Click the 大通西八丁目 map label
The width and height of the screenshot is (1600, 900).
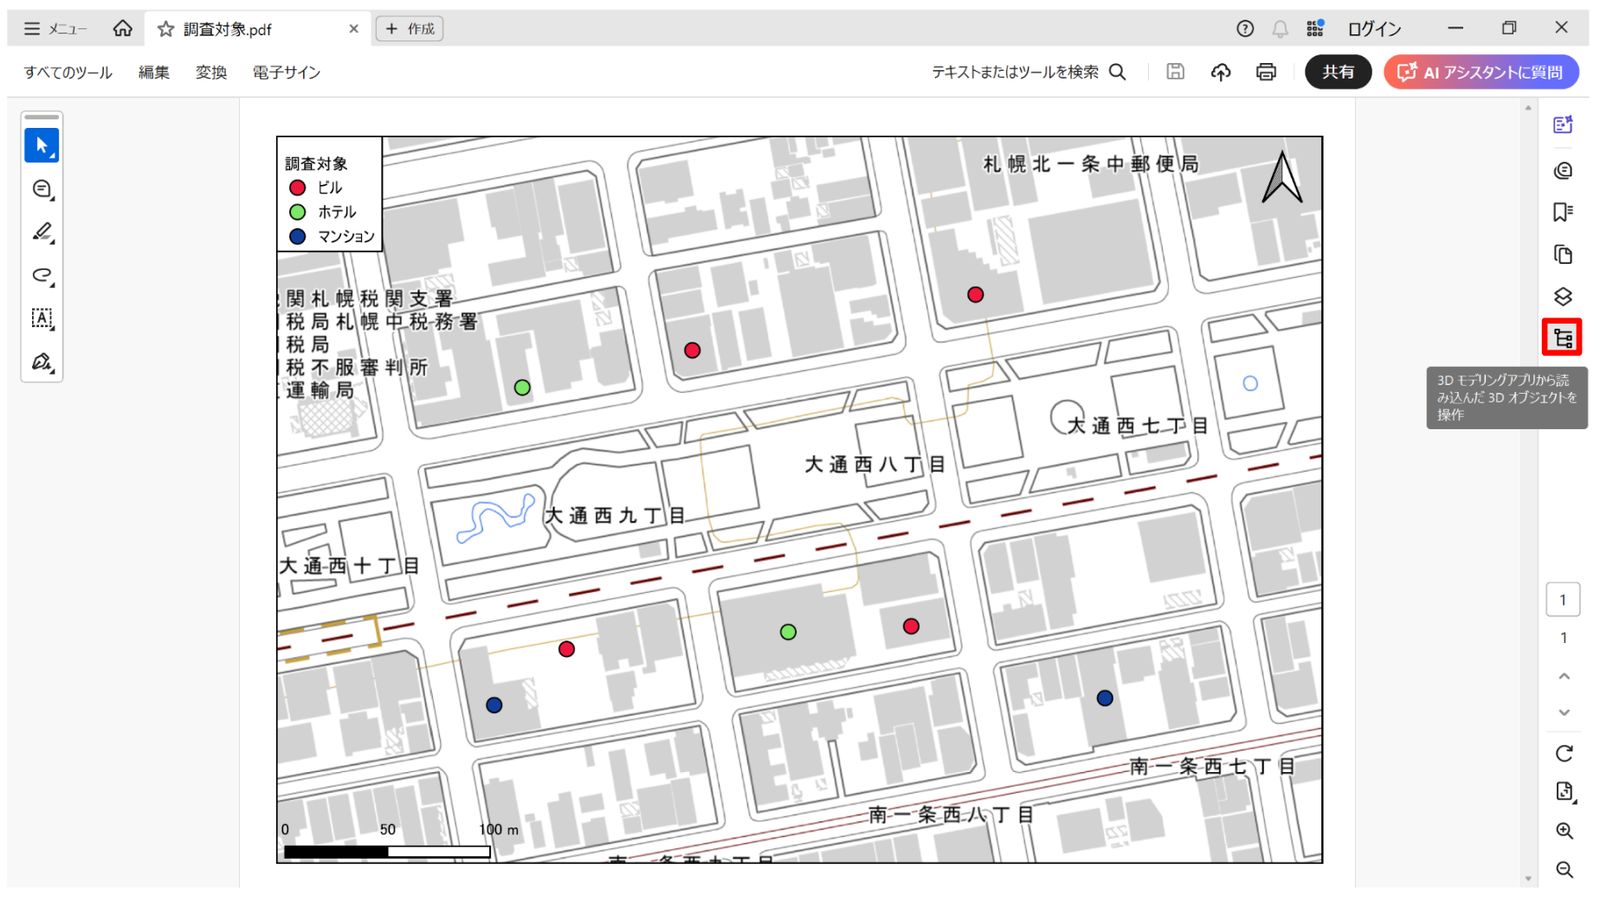tap(875, 464)
